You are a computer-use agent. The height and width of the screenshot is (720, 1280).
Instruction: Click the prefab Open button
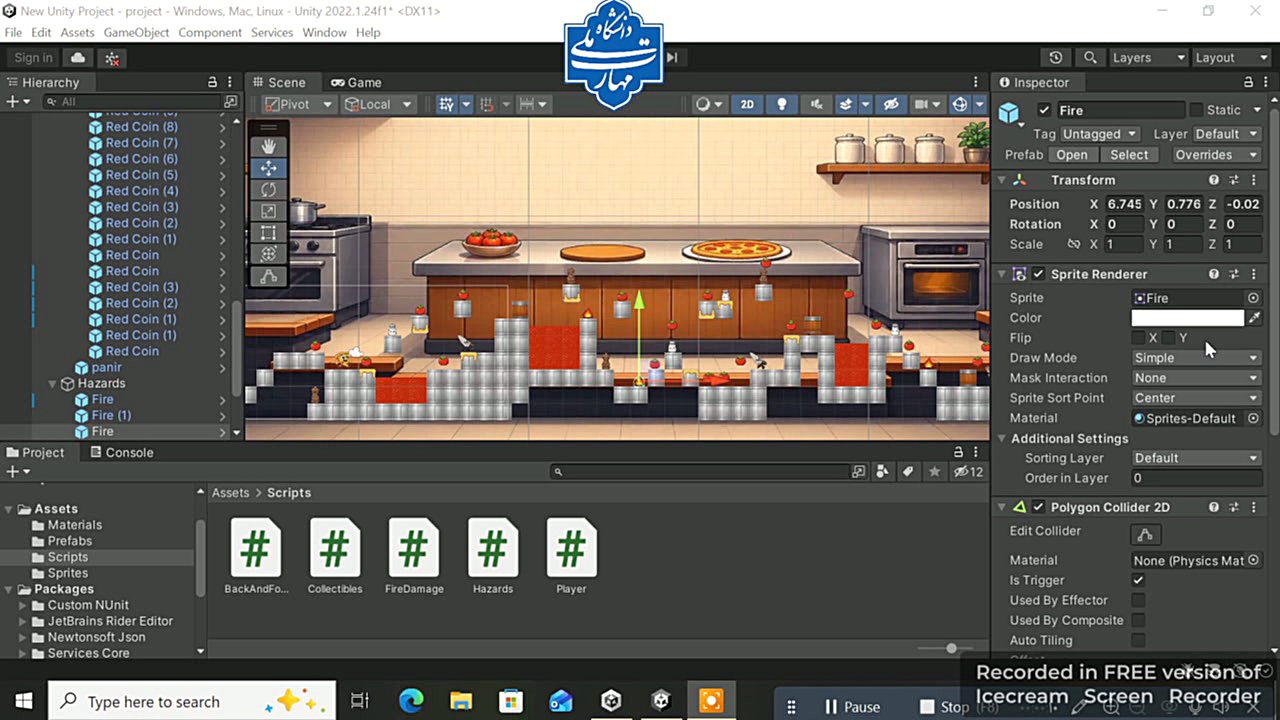pos(1072,155)
